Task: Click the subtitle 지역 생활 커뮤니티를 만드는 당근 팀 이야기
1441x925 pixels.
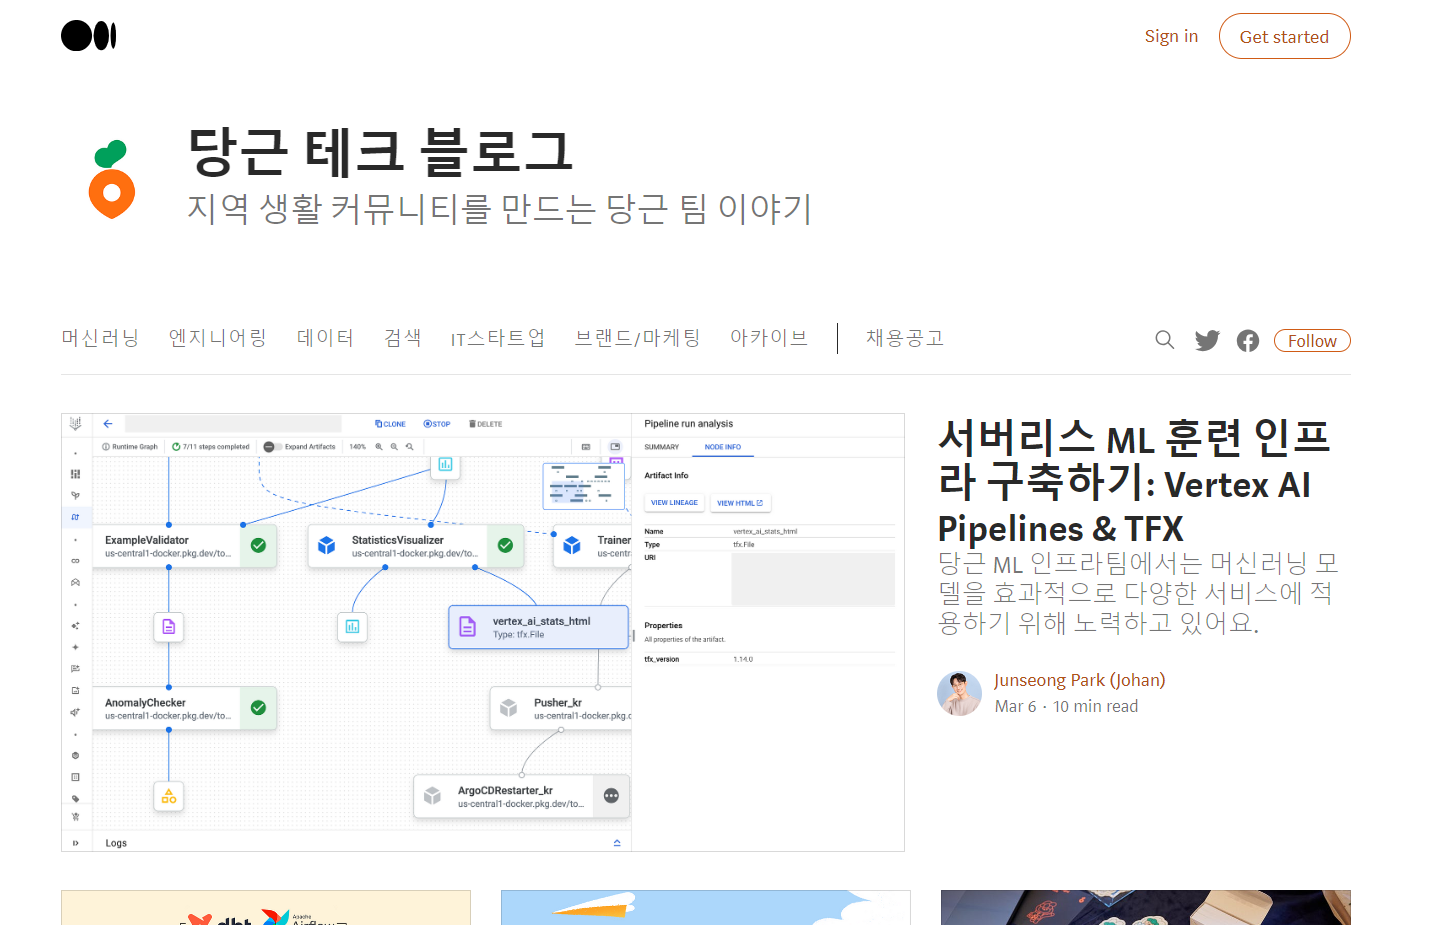Action: click(500, 208)
